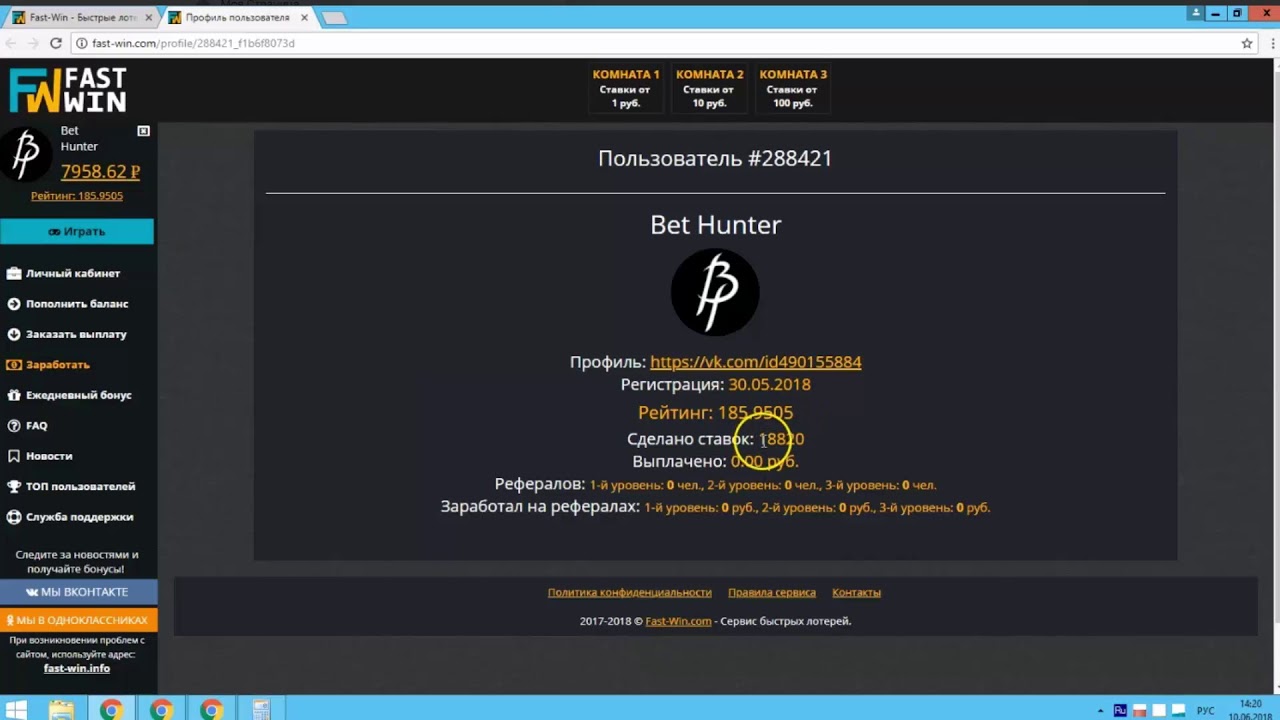Show hidden tray icons arrow
The width and height of the screenshot is (1280, 720).
click(x=1101, y=711)
